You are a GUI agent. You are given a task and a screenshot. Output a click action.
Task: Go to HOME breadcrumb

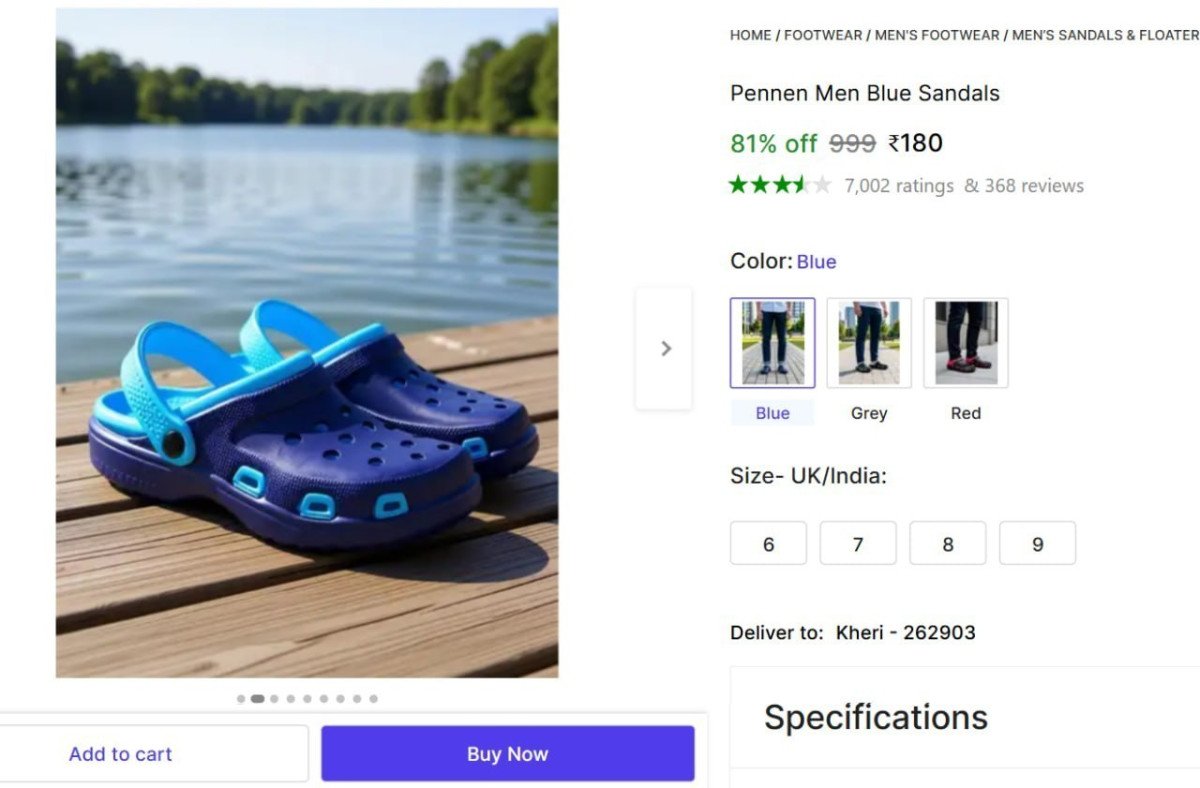click(750, 35)
